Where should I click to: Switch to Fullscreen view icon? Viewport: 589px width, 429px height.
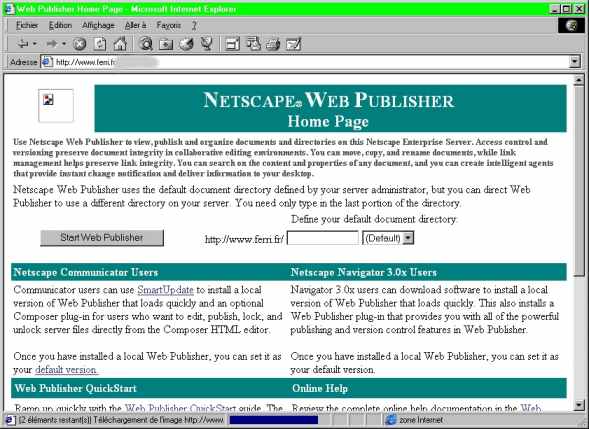232,44
